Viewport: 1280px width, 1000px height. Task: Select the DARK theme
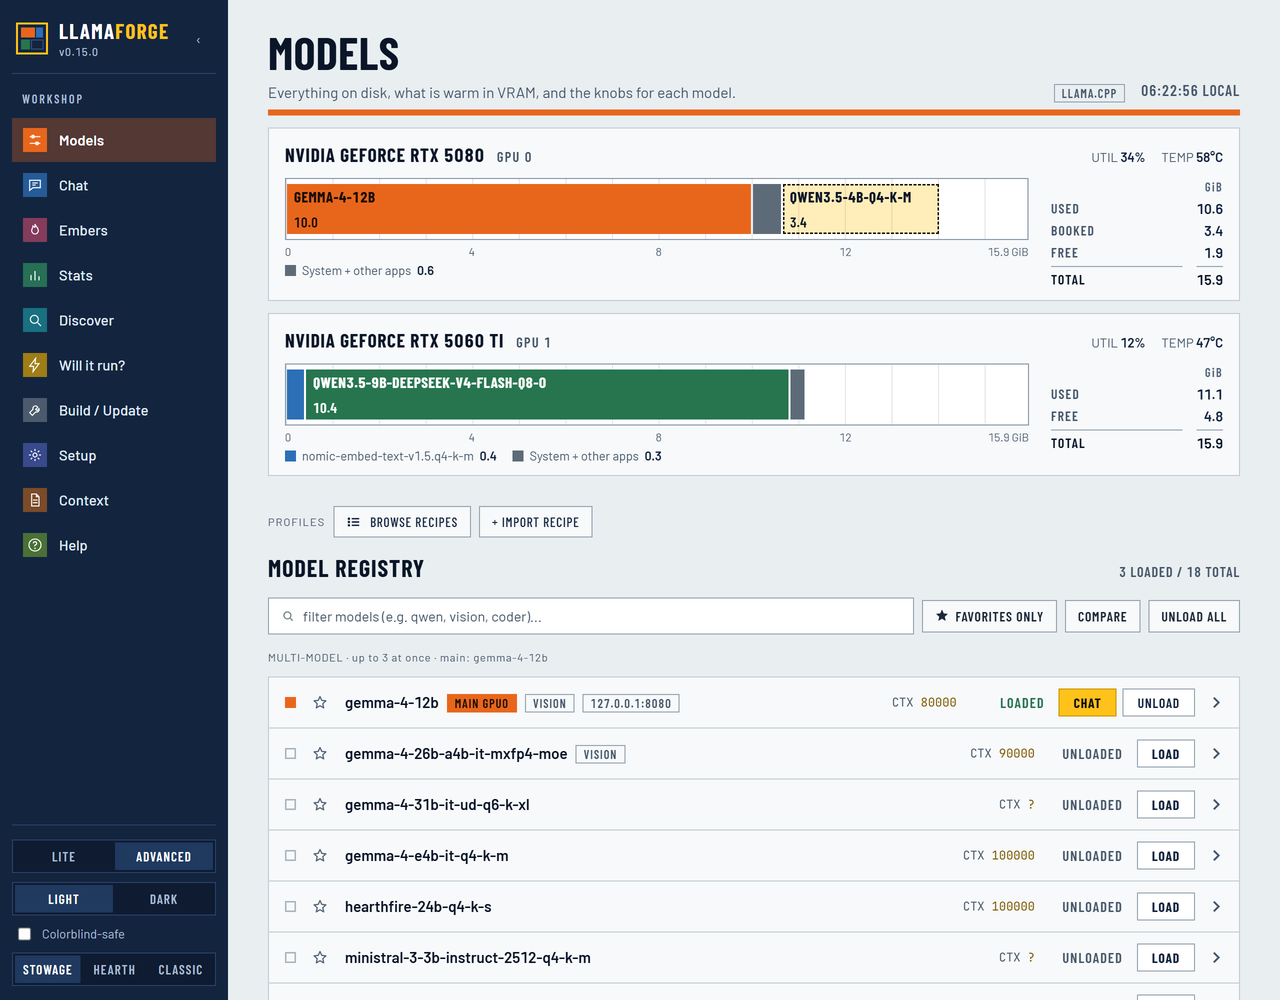point(164,899)
